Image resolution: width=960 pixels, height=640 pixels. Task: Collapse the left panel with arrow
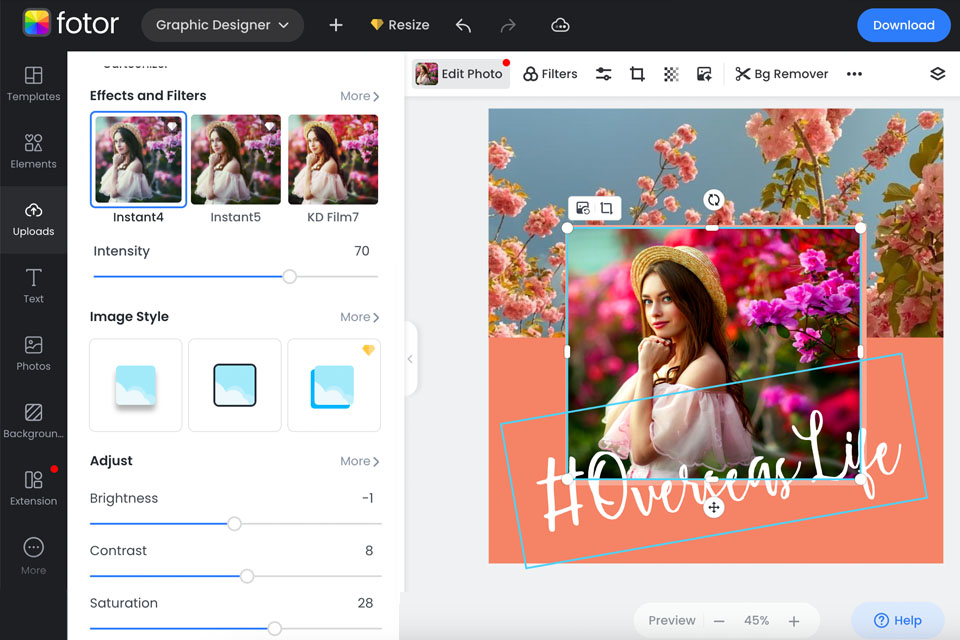pyautogui.click(x=410, y=359)
